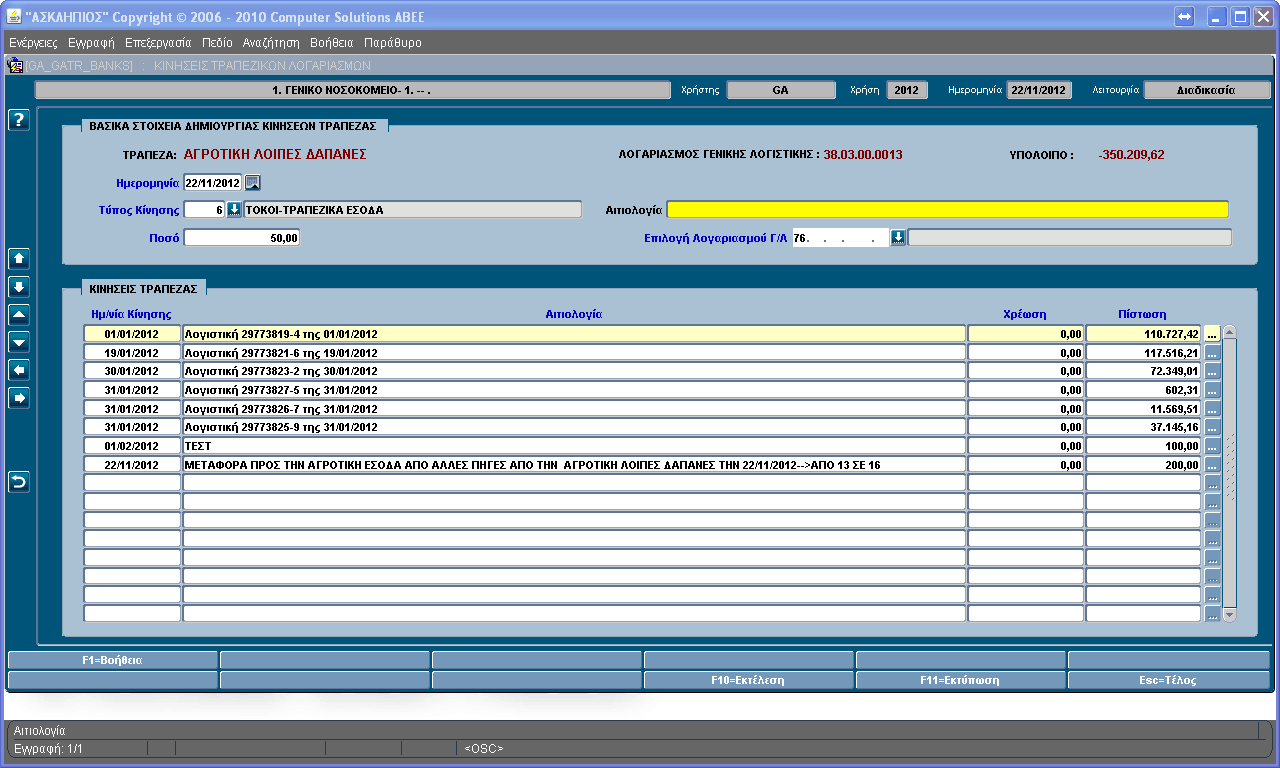Open the Εγγραφή menu
The height and width of the screenshot is (768, 1280).
point(91,43)
